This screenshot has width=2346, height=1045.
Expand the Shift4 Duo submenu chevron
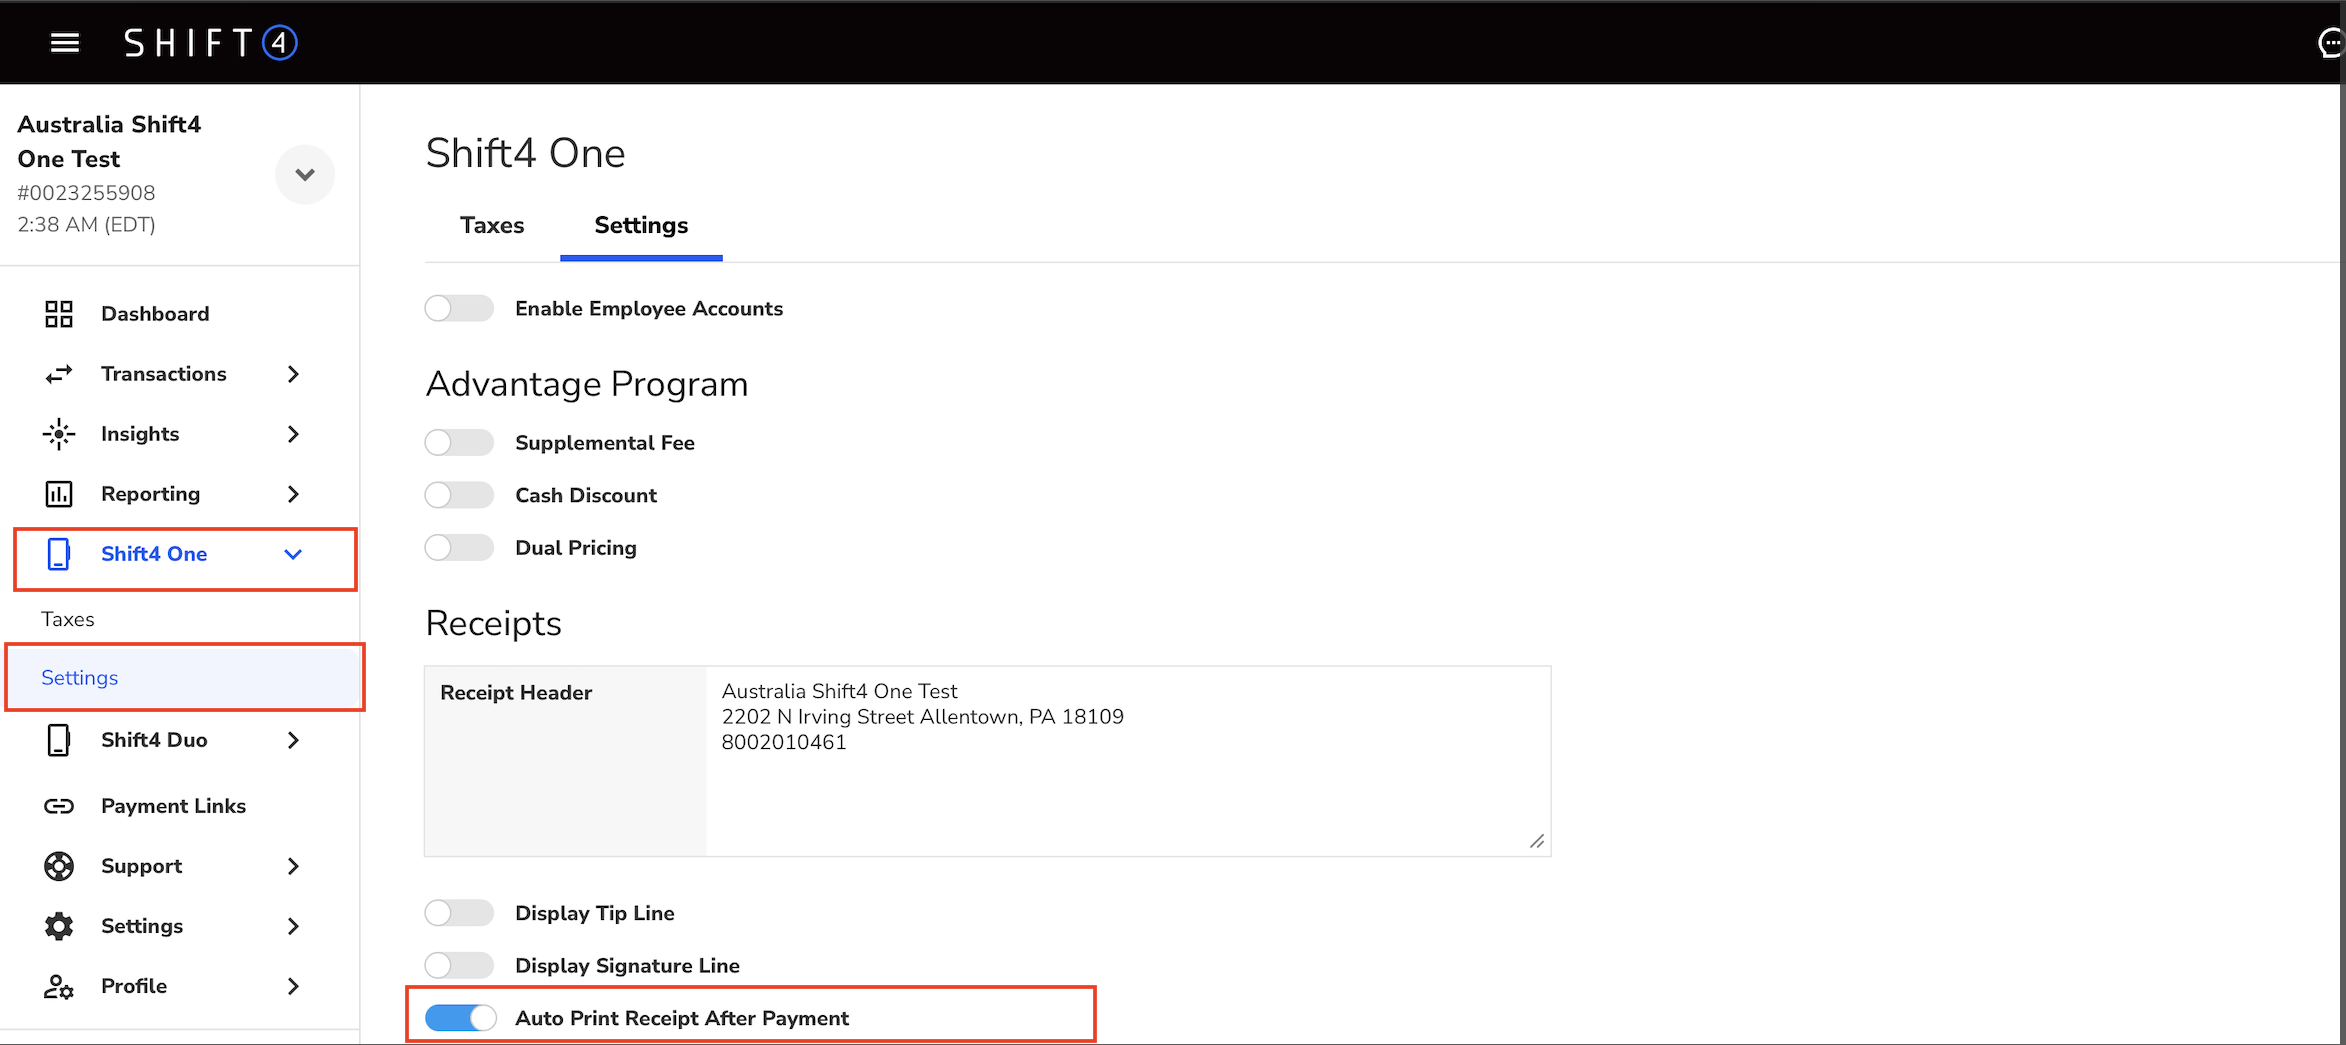pyautogui.click(x=293, y=740)
